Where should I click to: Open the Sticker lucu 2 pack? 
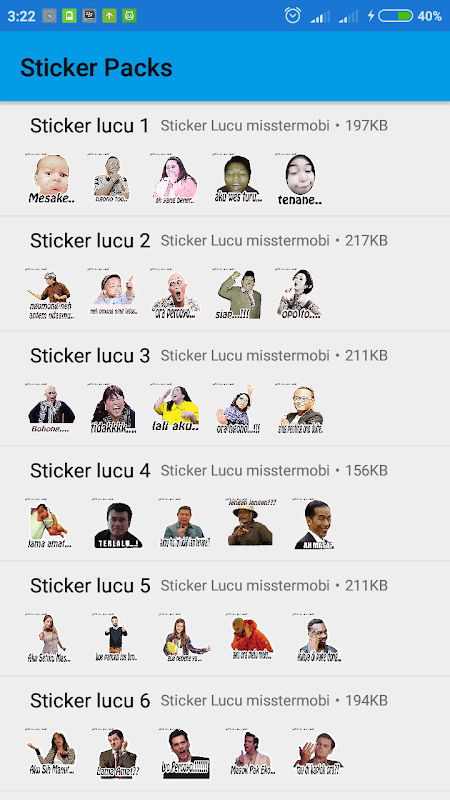[x=225, y=273]
